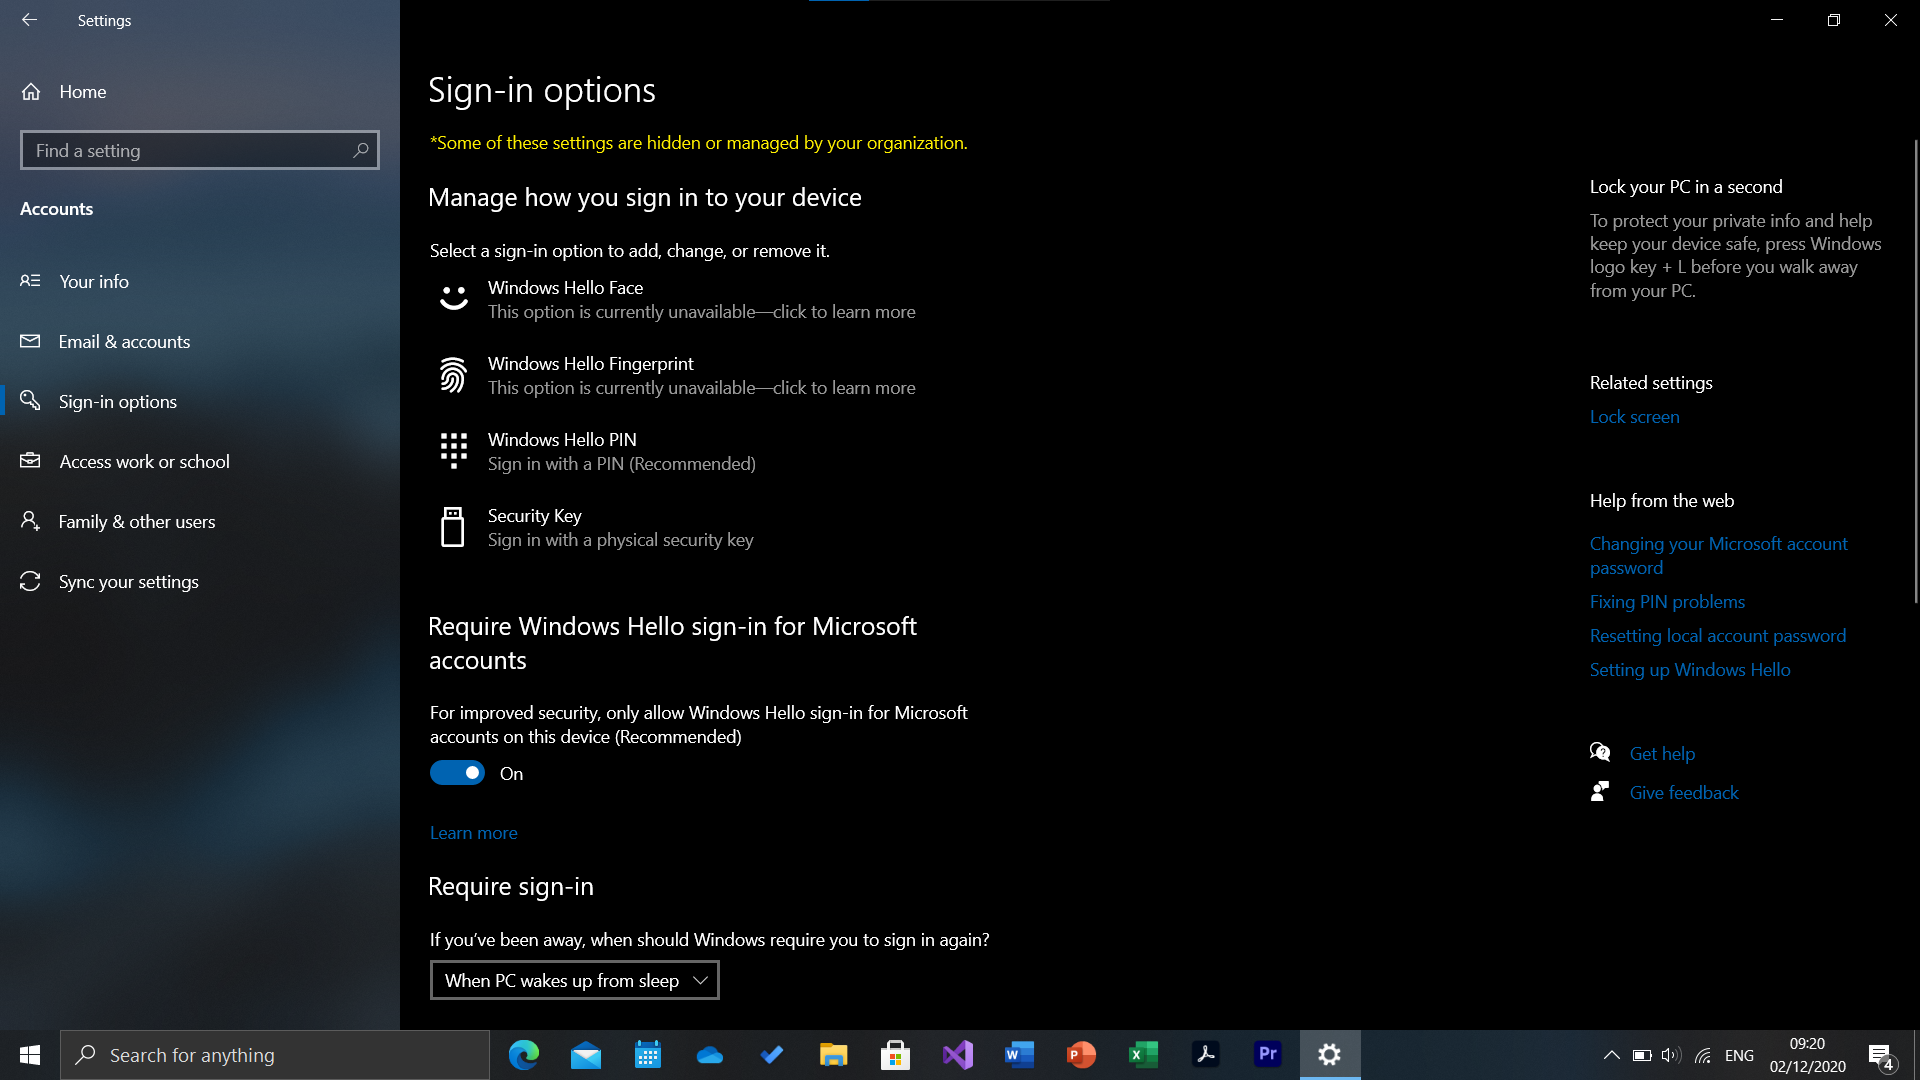The width and height of the screenshot is (1920, 1080).
Task: Click the Windows Hello Fingerprint unavailable message
Action: [x=701, y=387]
